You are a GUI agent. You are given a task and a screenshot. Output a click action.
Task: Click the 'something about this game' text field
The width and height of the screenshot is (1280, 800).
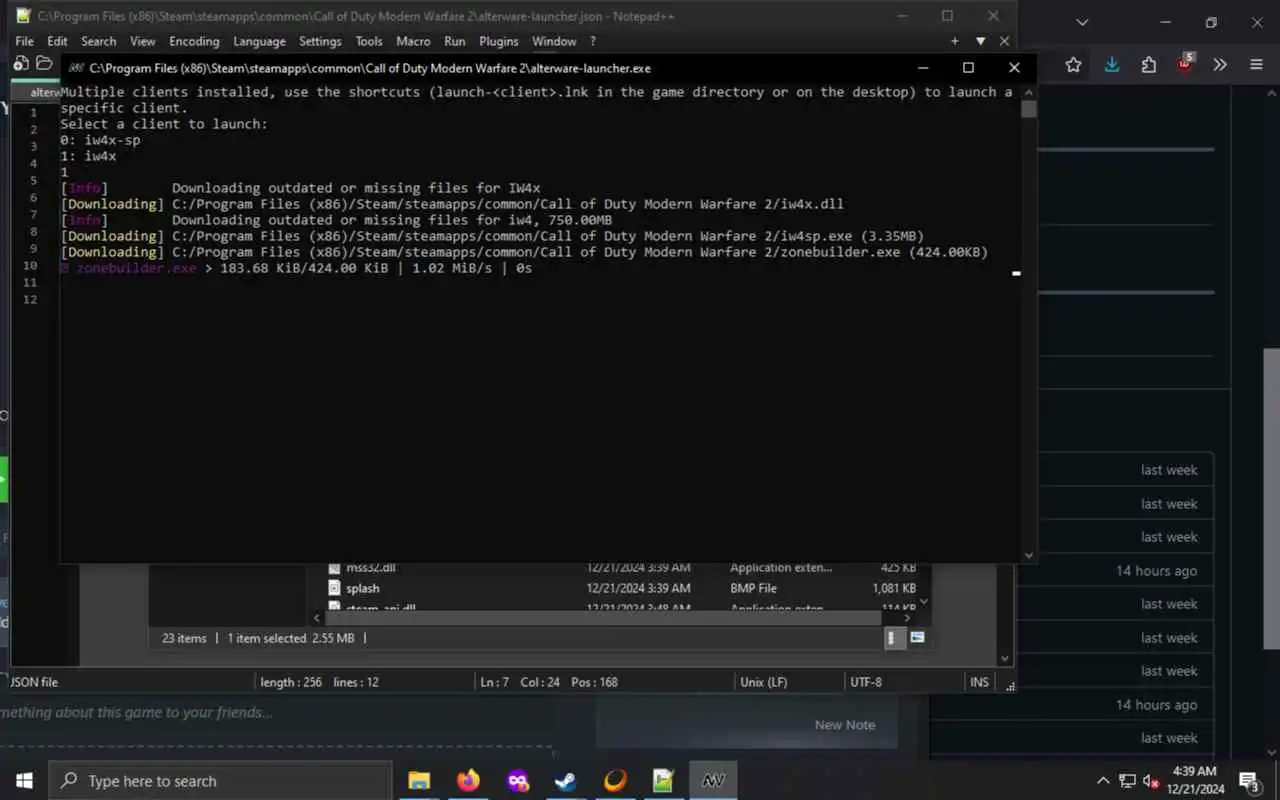(136, 713)
